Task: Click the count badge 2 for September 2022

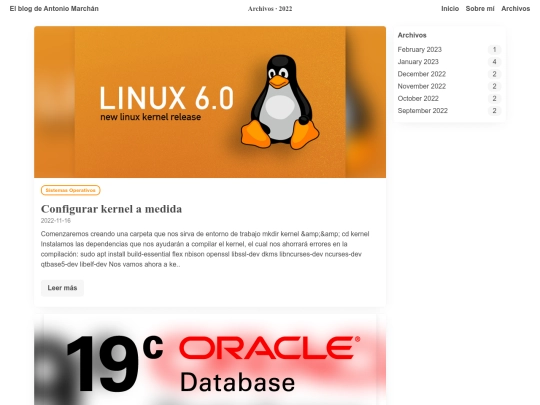Action: point(494,111)
